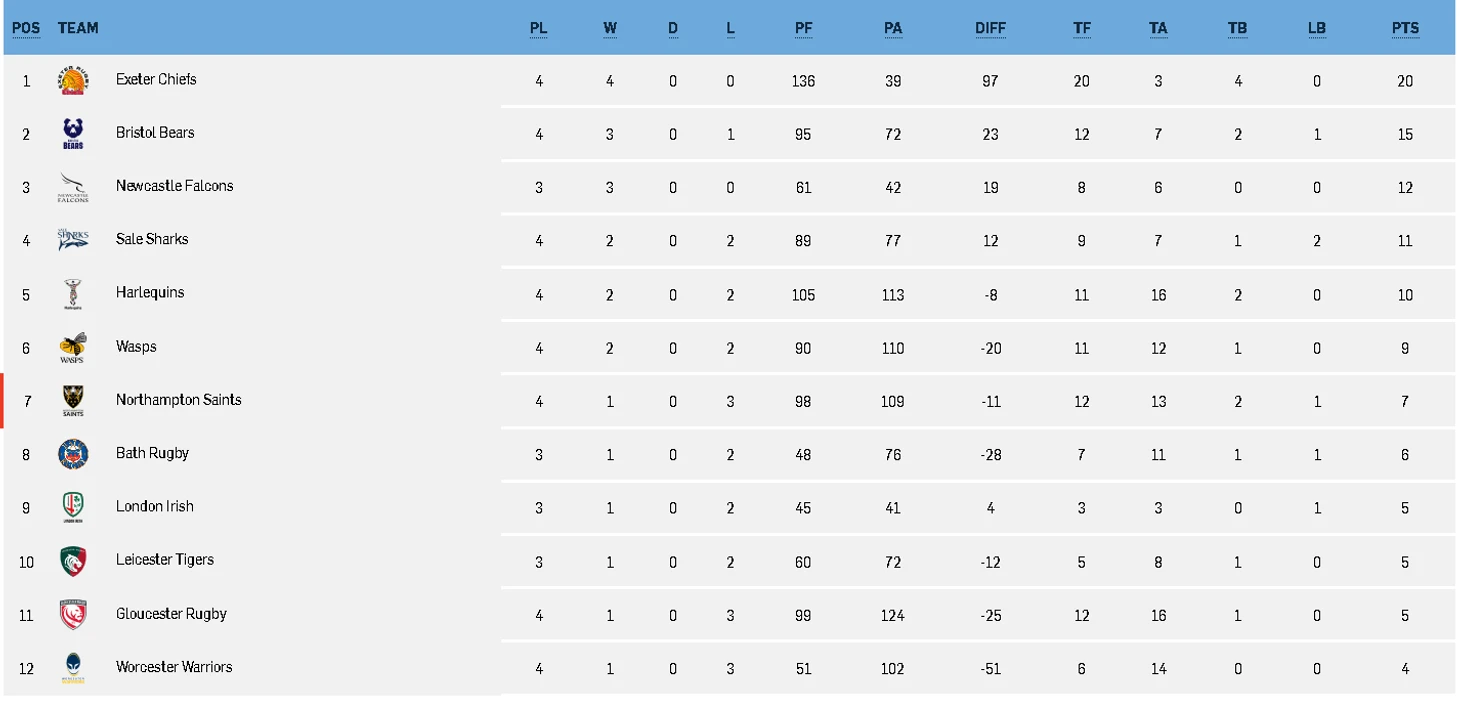Select the Northampton Saints badge
Viewport: 1460px width, 702px height.
pyautogui.click(x=73, y=401)
